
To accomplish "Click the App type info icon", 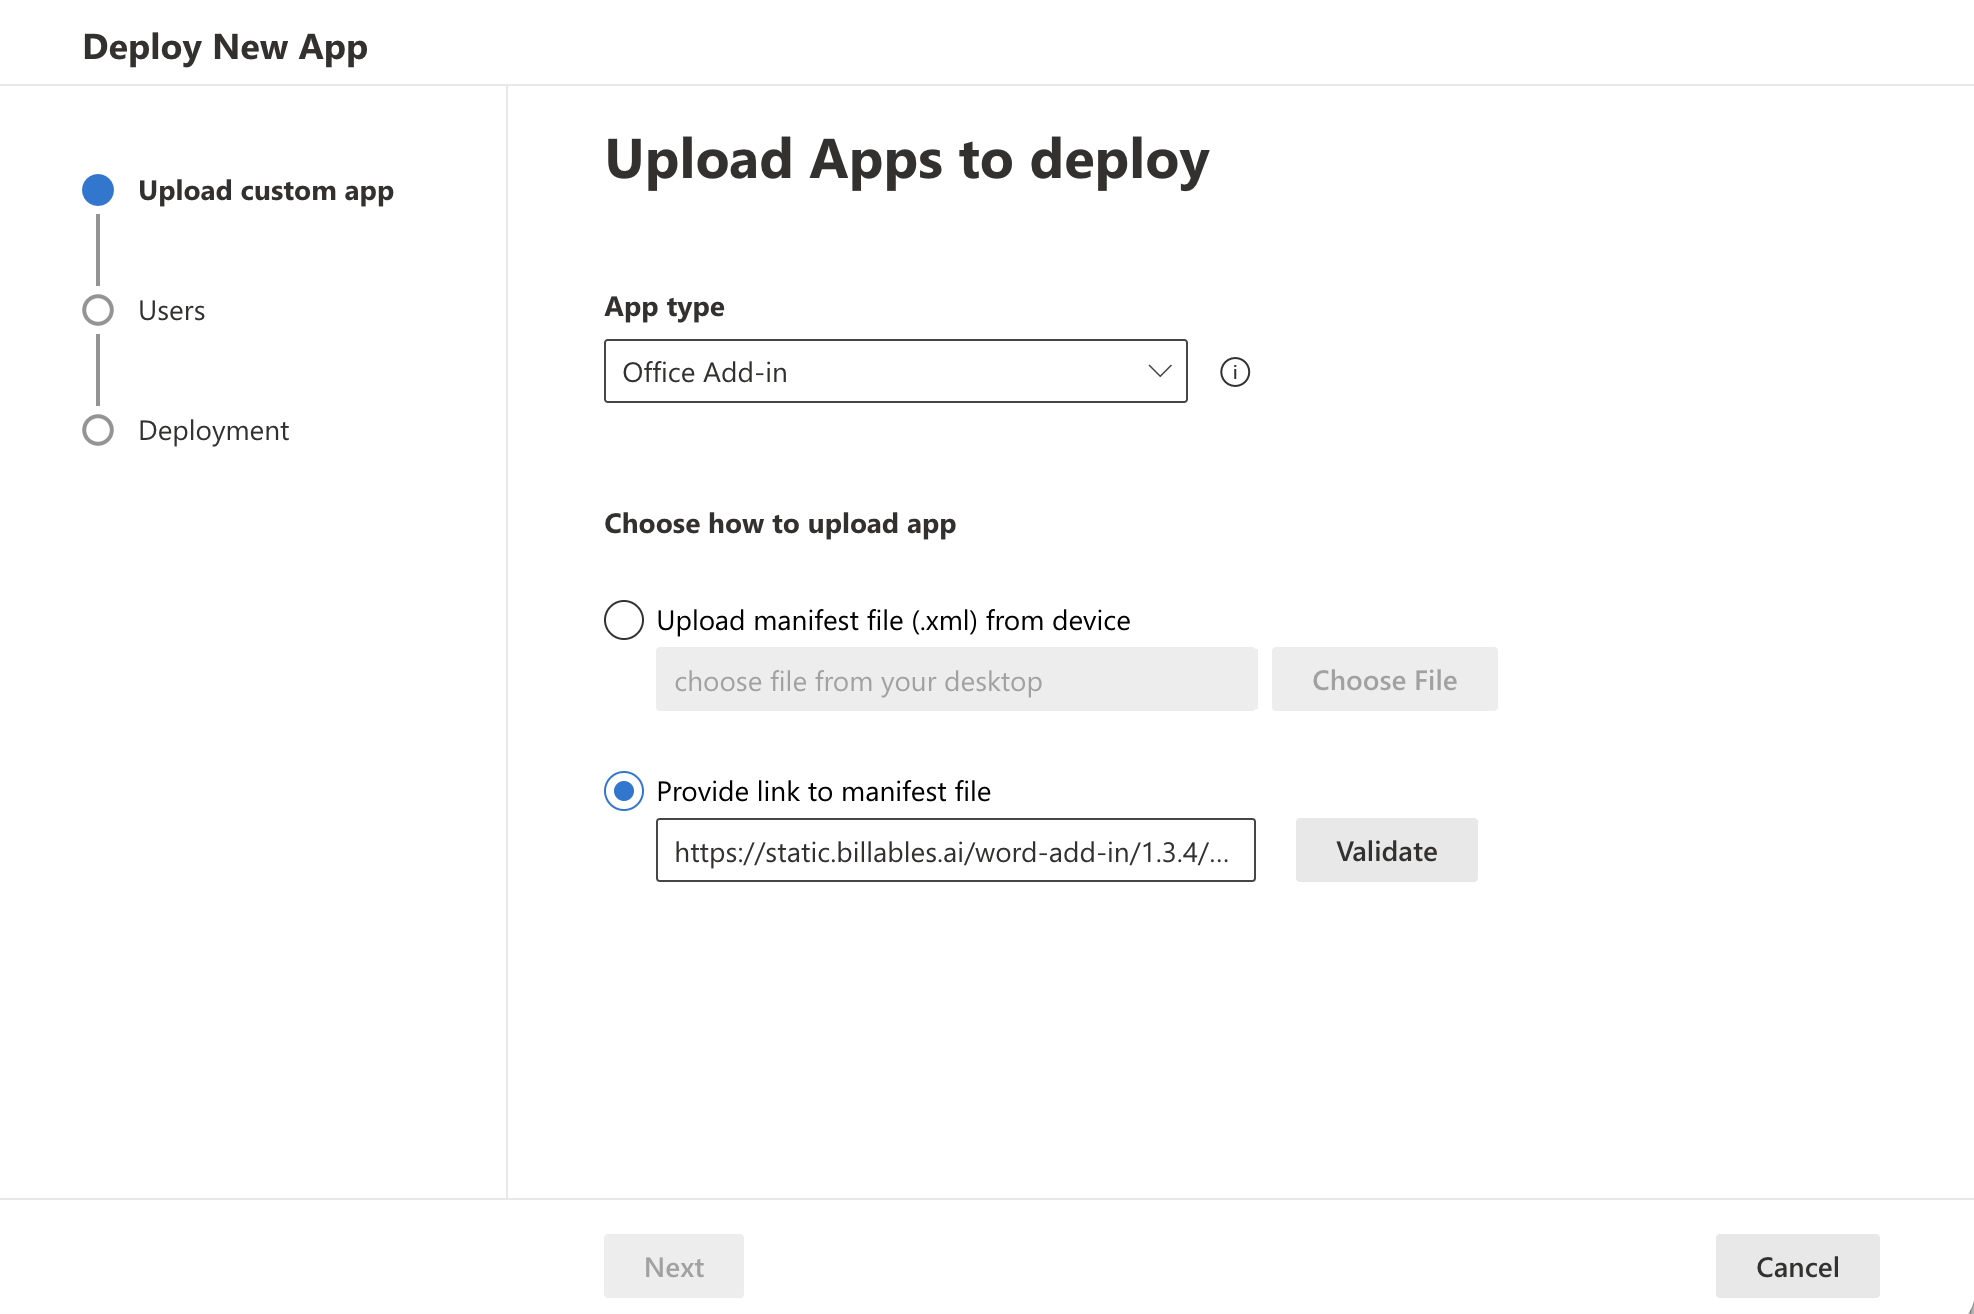I will 1235,372.
